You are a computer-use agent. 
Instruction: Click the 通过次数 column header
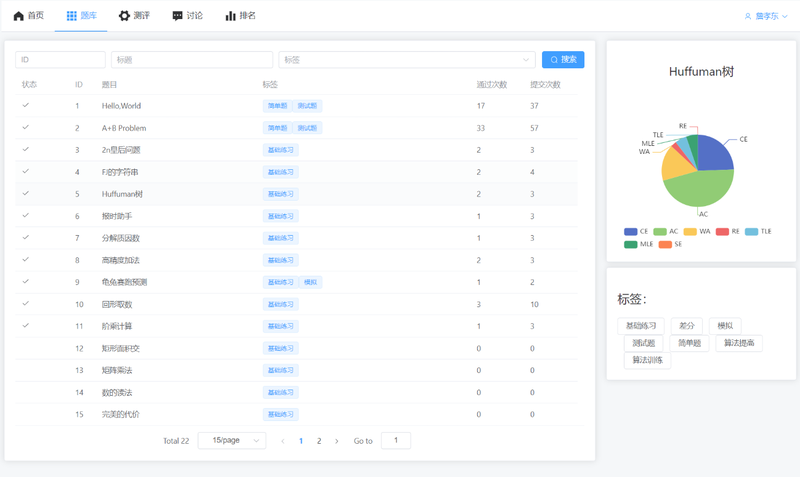click(492, 84)
